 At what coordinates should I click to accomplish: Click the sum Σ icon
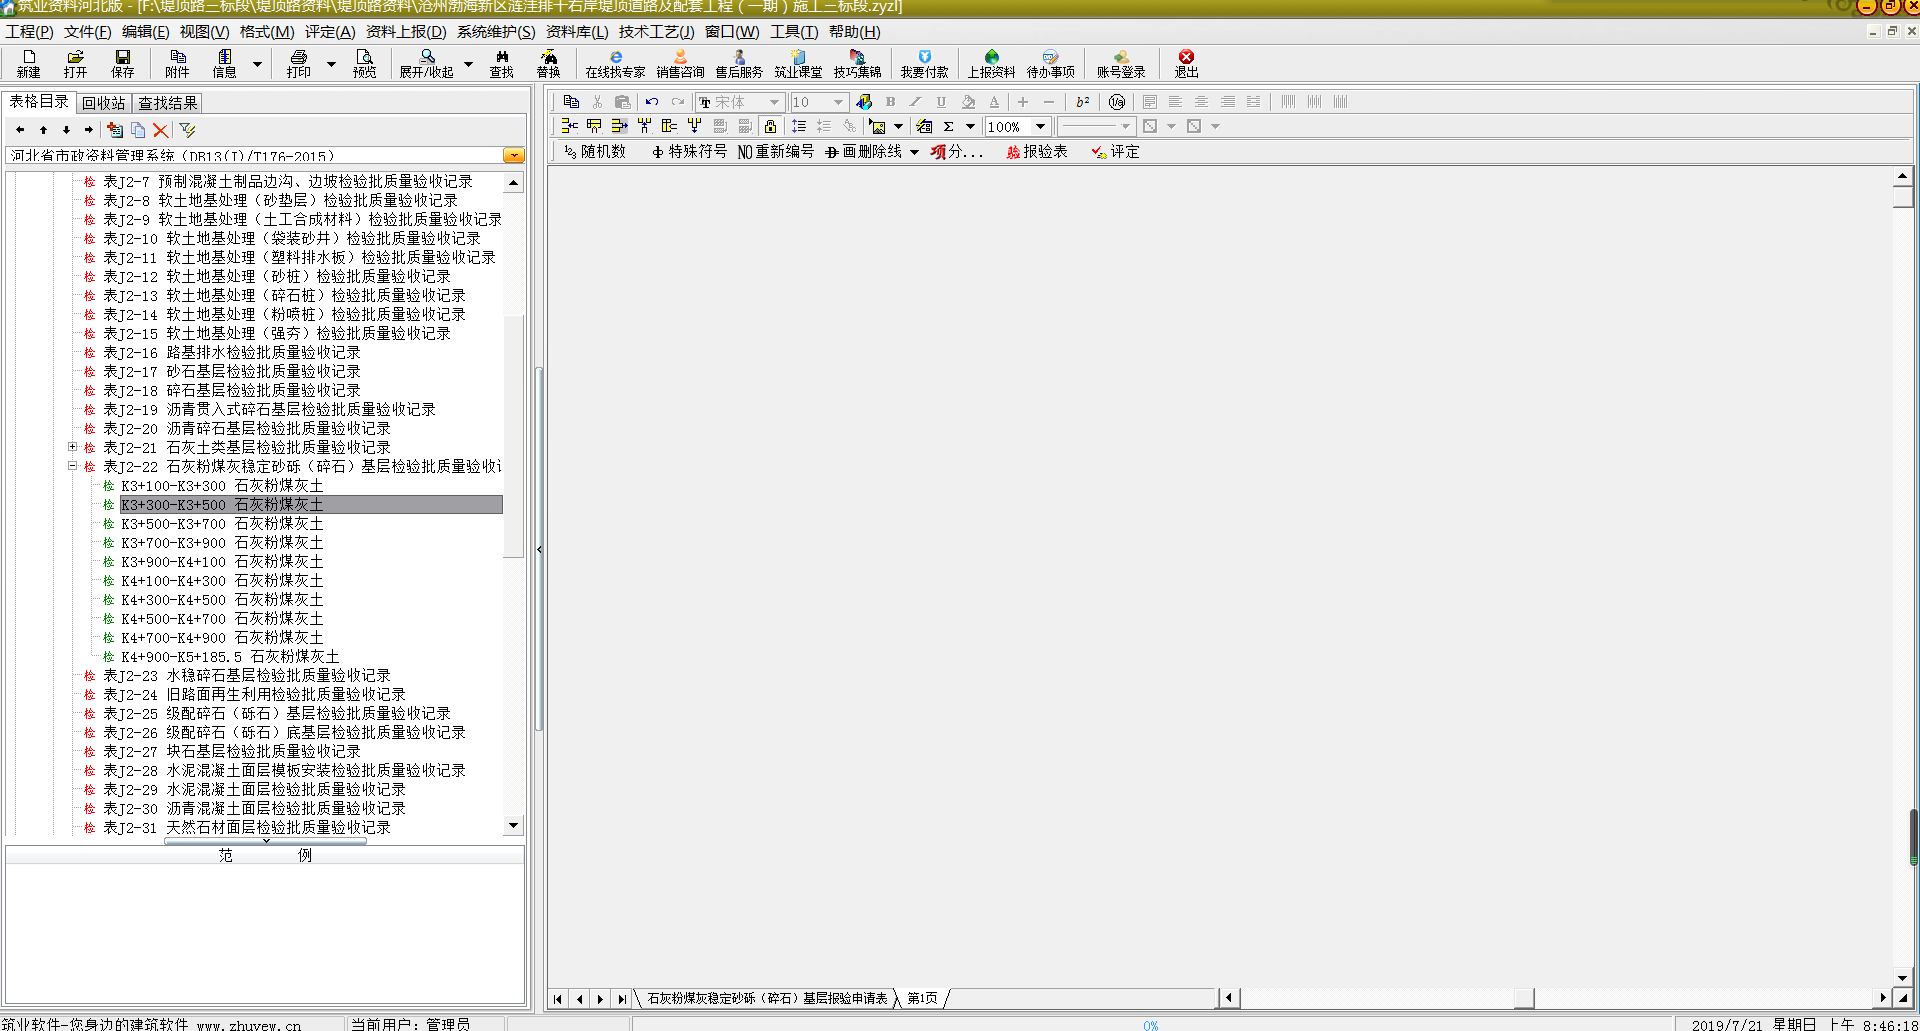(948, 126)
